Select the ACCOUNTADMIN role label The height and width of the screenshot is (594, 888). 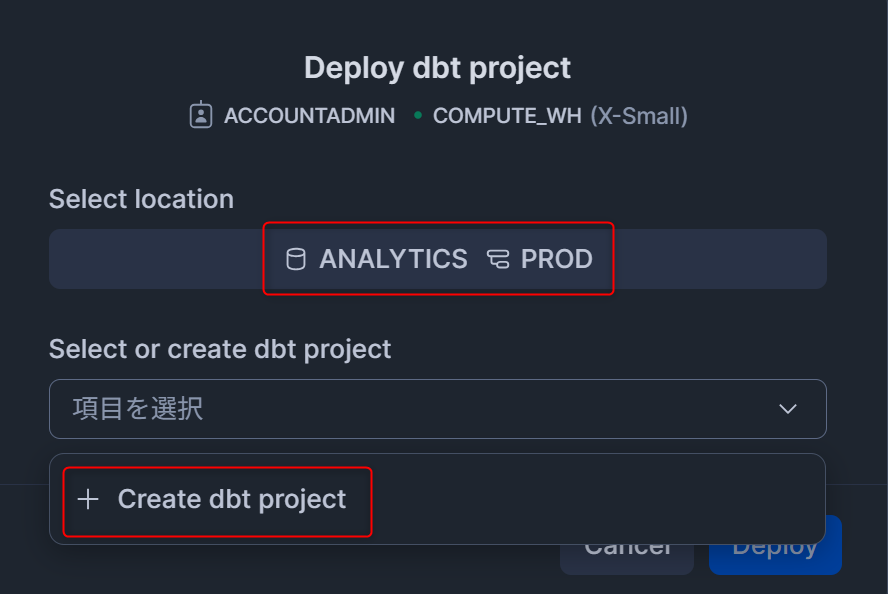point(309,116)
